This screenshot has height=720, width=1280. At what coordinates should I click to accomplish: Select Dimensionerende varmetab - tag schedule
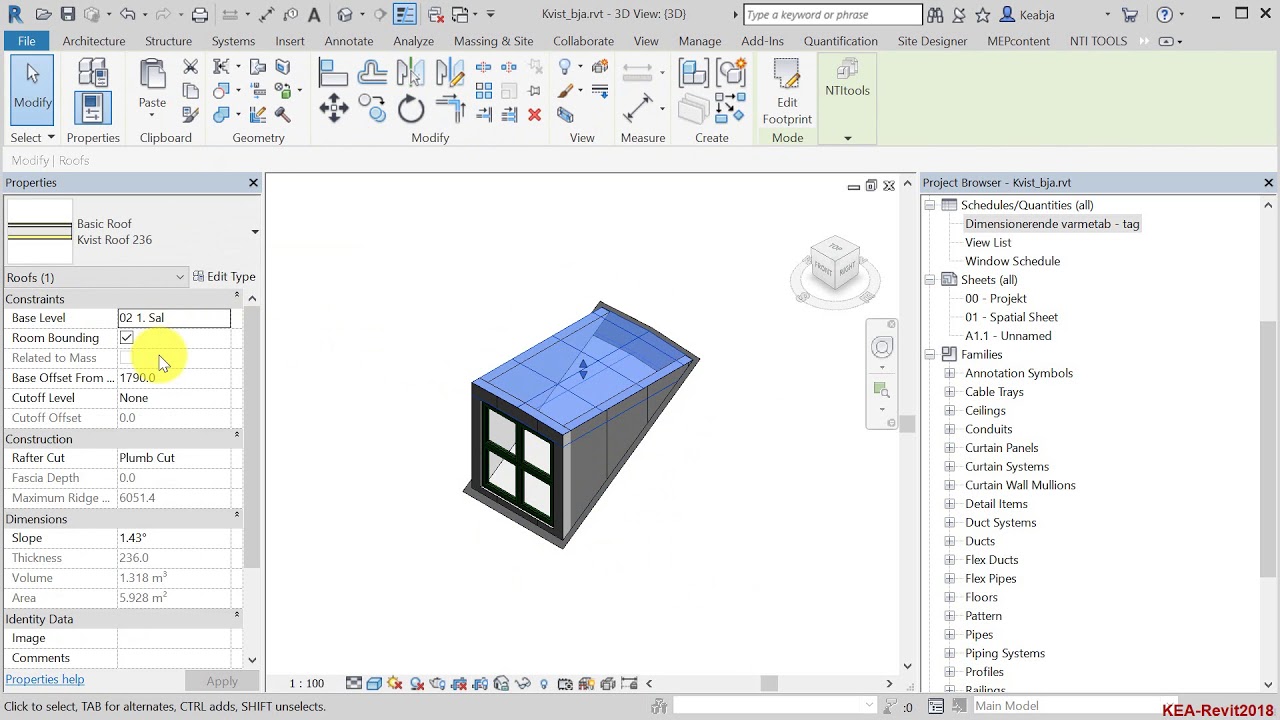point(1052,224)
